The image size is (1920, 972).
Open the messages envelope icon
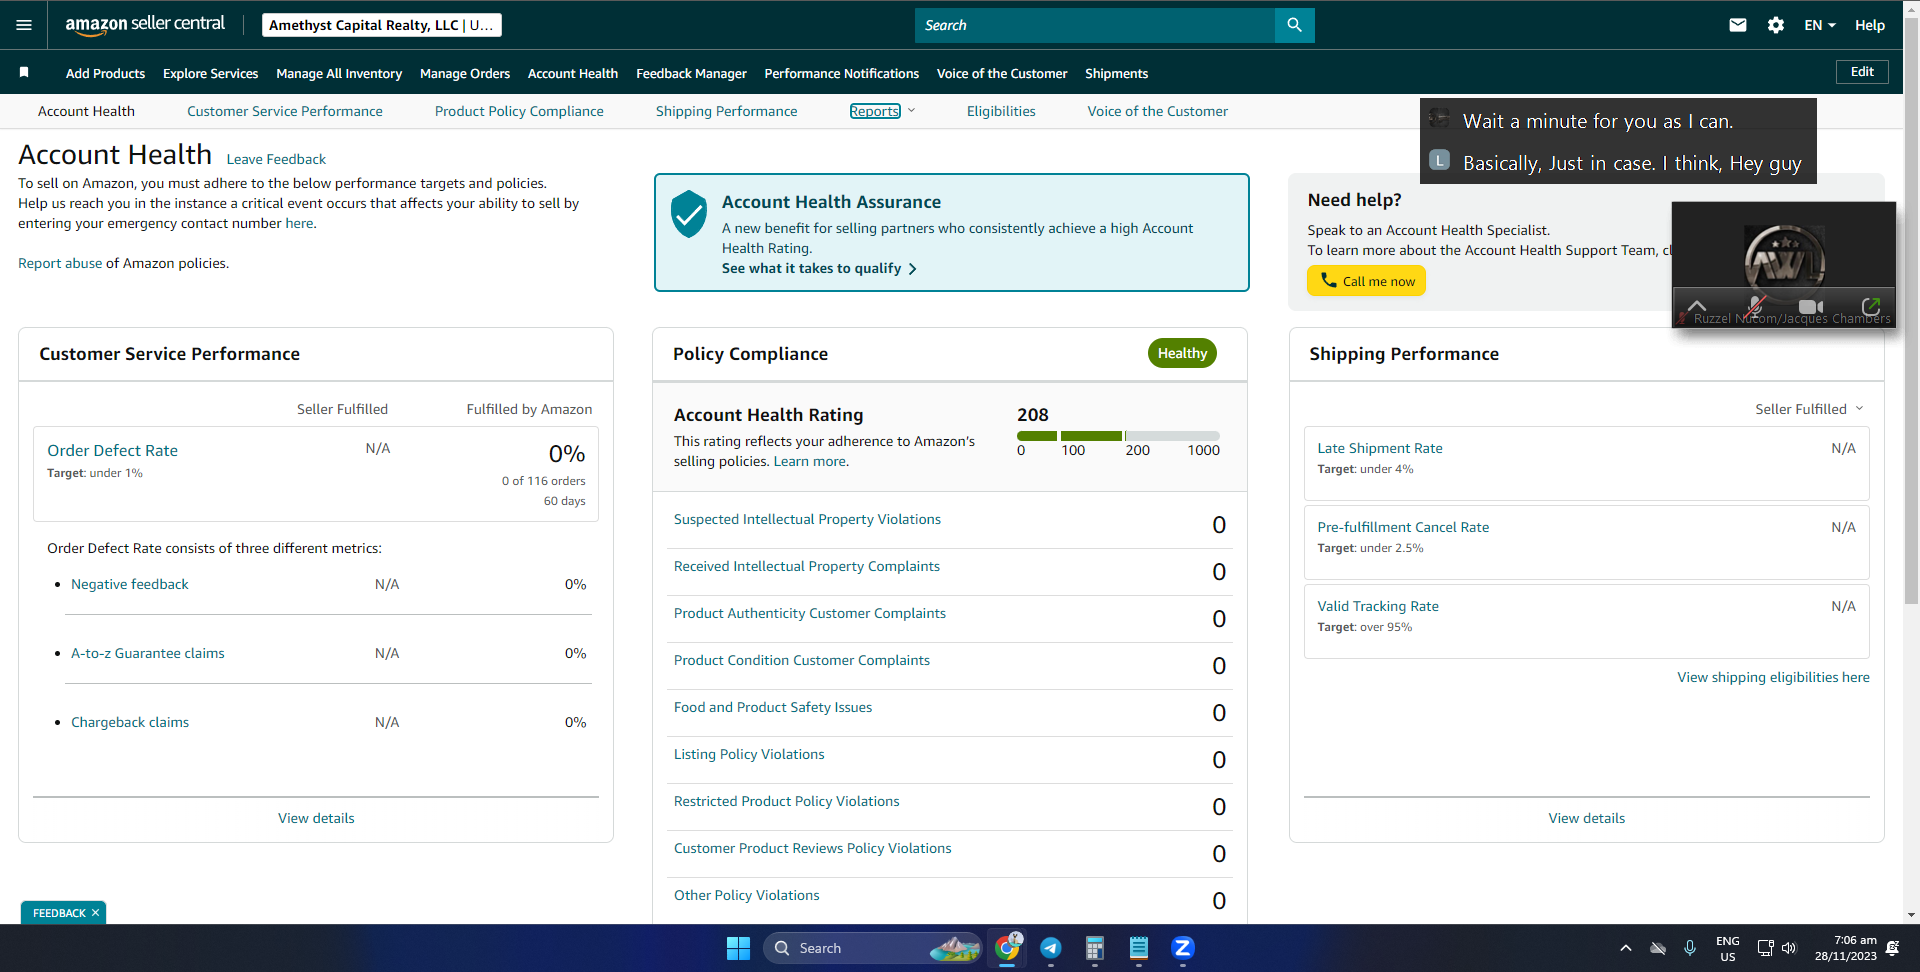click(x=1738, y=25)
